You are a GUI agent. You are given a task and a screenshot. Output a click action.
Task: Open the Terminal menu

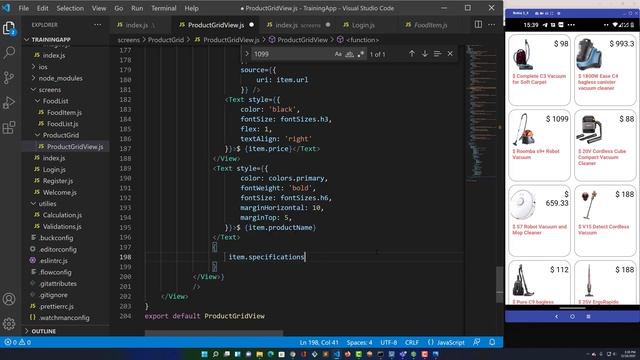(164, 8)
